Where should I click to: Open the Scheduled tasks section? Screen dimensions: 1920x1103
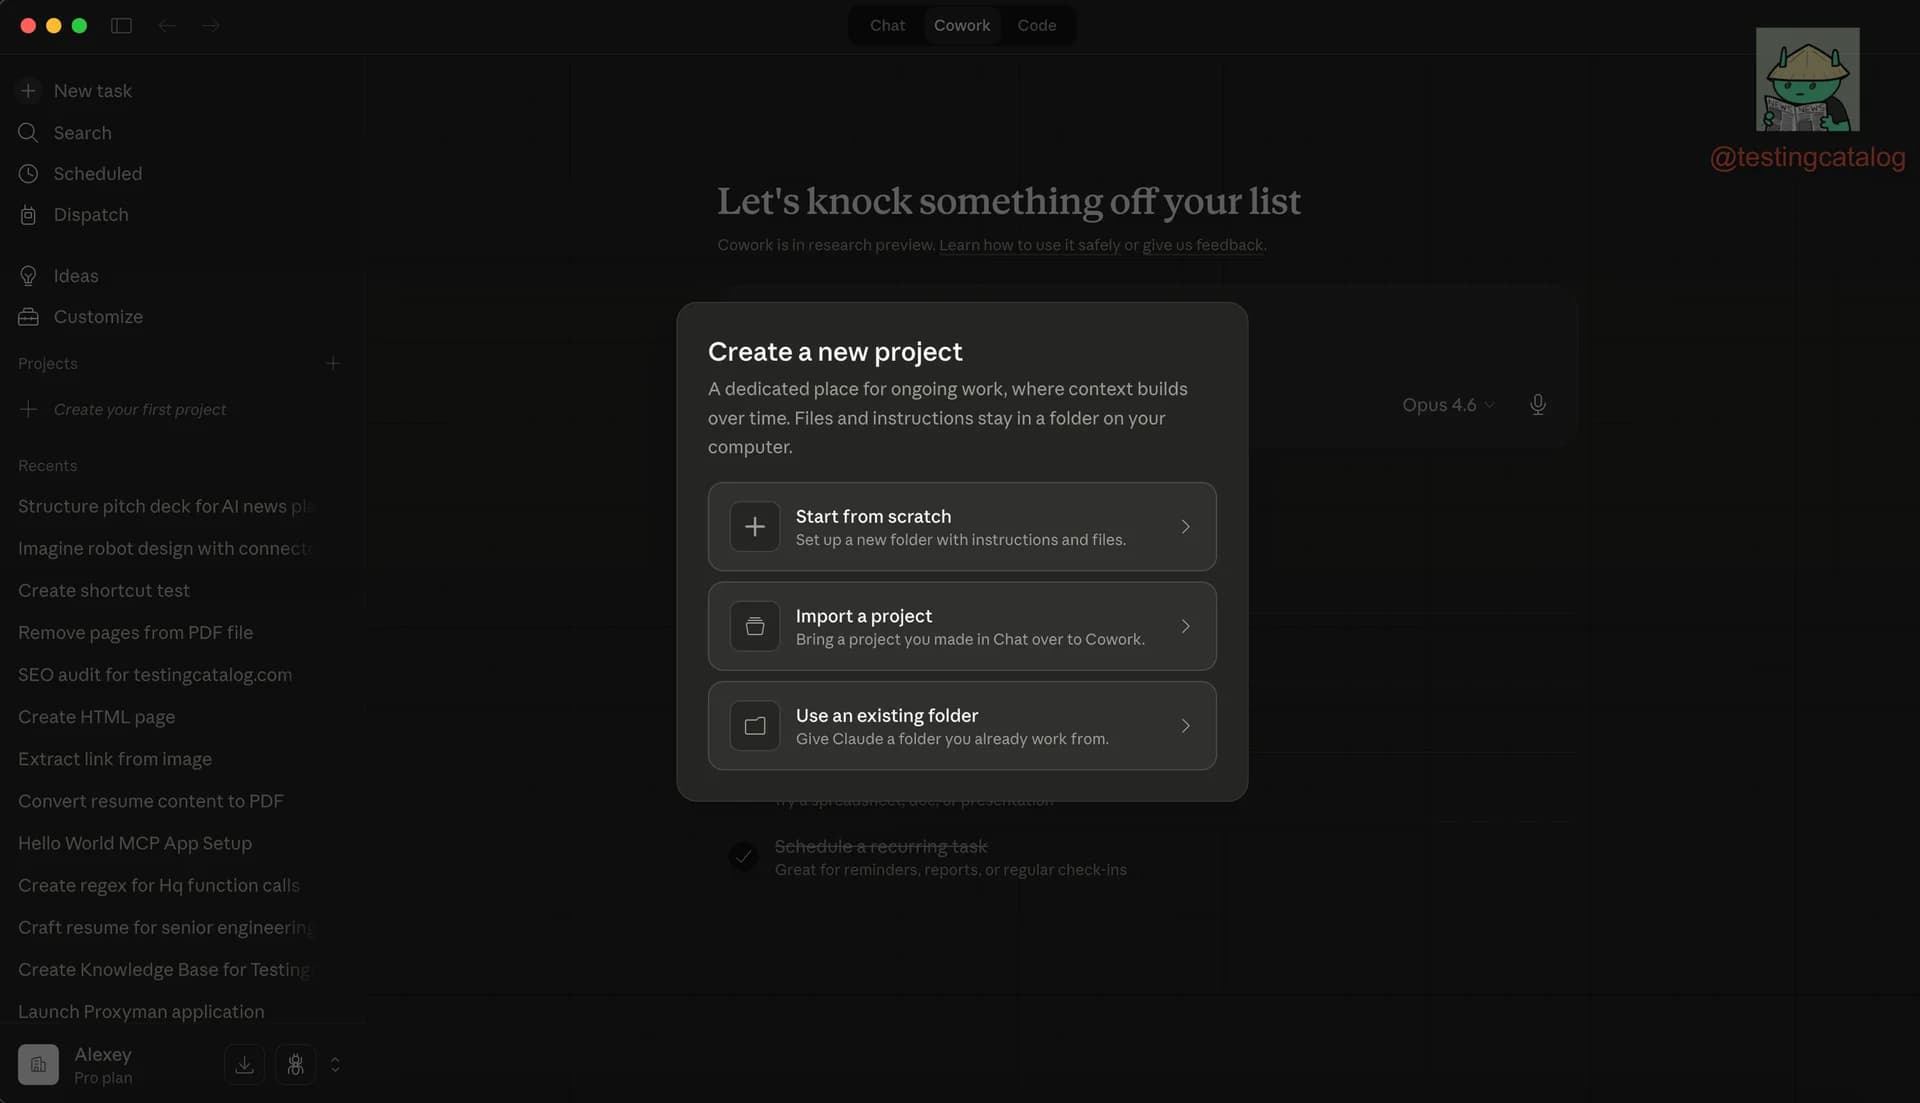[x=28, y=173]
